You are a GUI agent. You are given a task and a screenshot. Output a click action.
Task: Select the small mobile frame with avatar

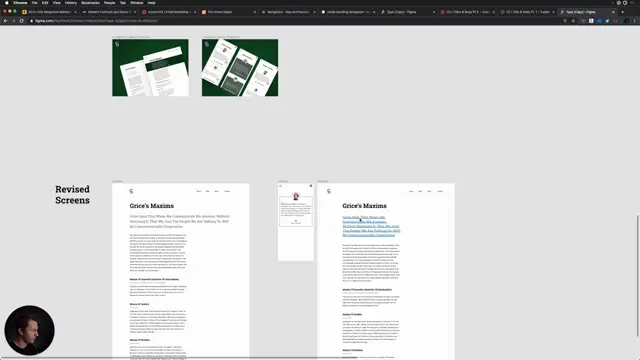[296, 222]
